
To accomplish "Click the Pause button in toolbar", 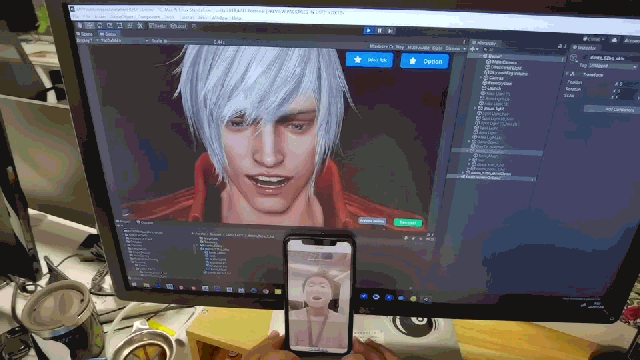I will click(380, 31).
